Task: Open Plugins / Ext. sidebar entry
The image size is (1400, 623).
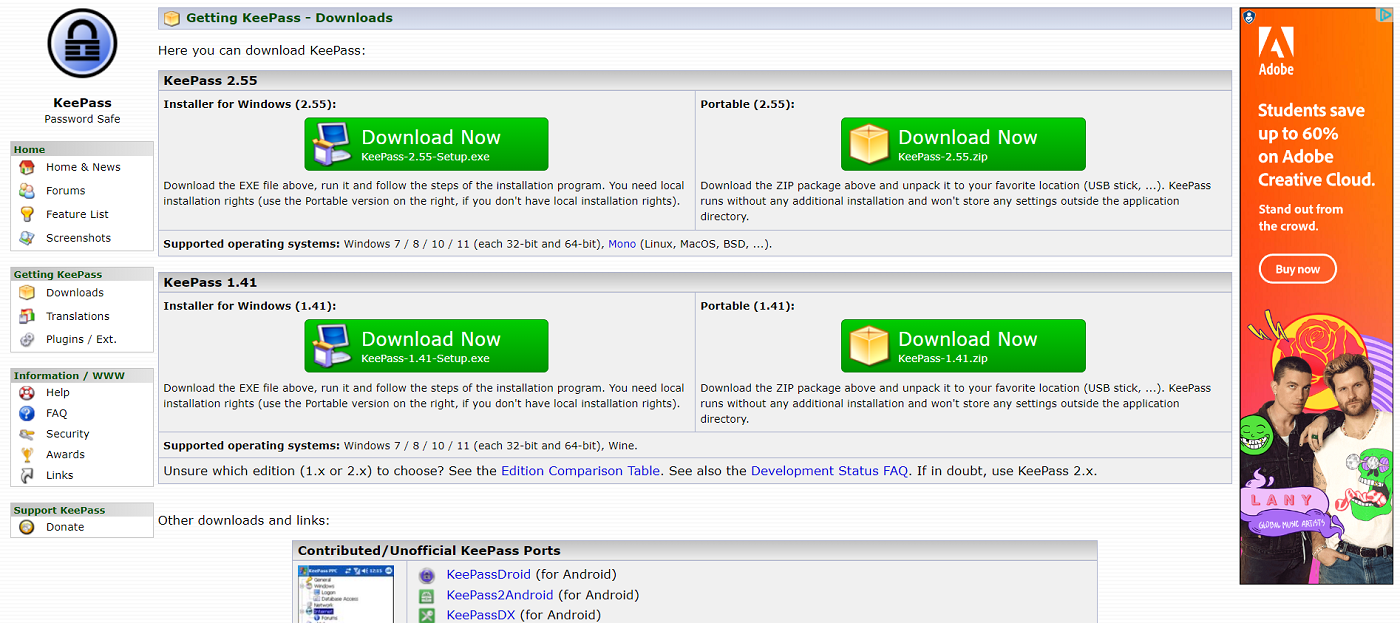Action: (x=27, y=339)
